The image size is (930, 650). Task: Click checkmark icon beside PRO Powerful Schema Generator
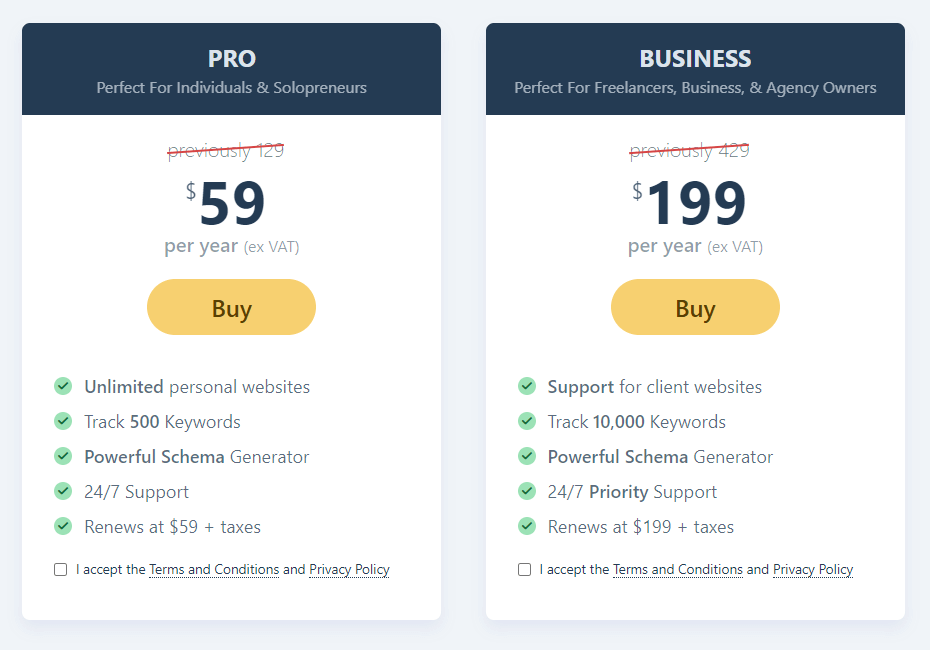[x=63, y=456]
